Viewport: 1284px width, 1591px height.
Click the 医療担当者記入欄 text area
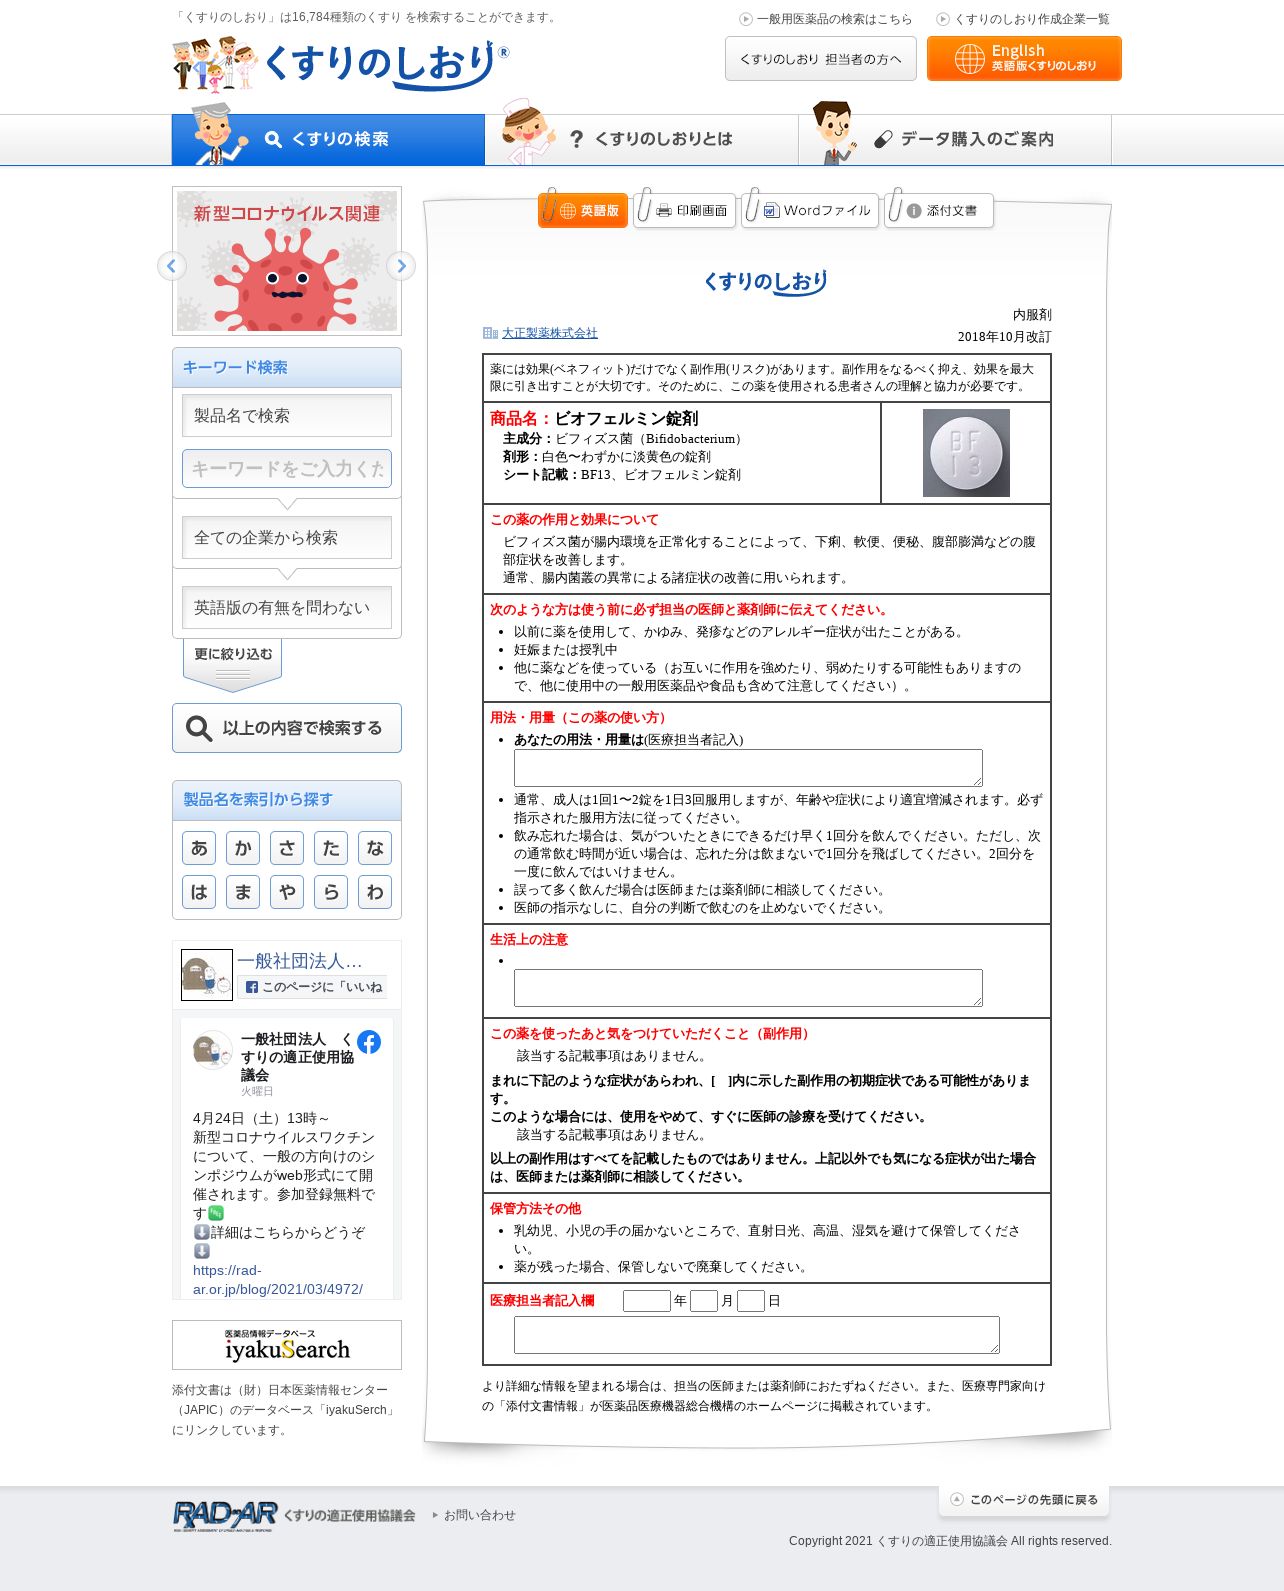757,1335
